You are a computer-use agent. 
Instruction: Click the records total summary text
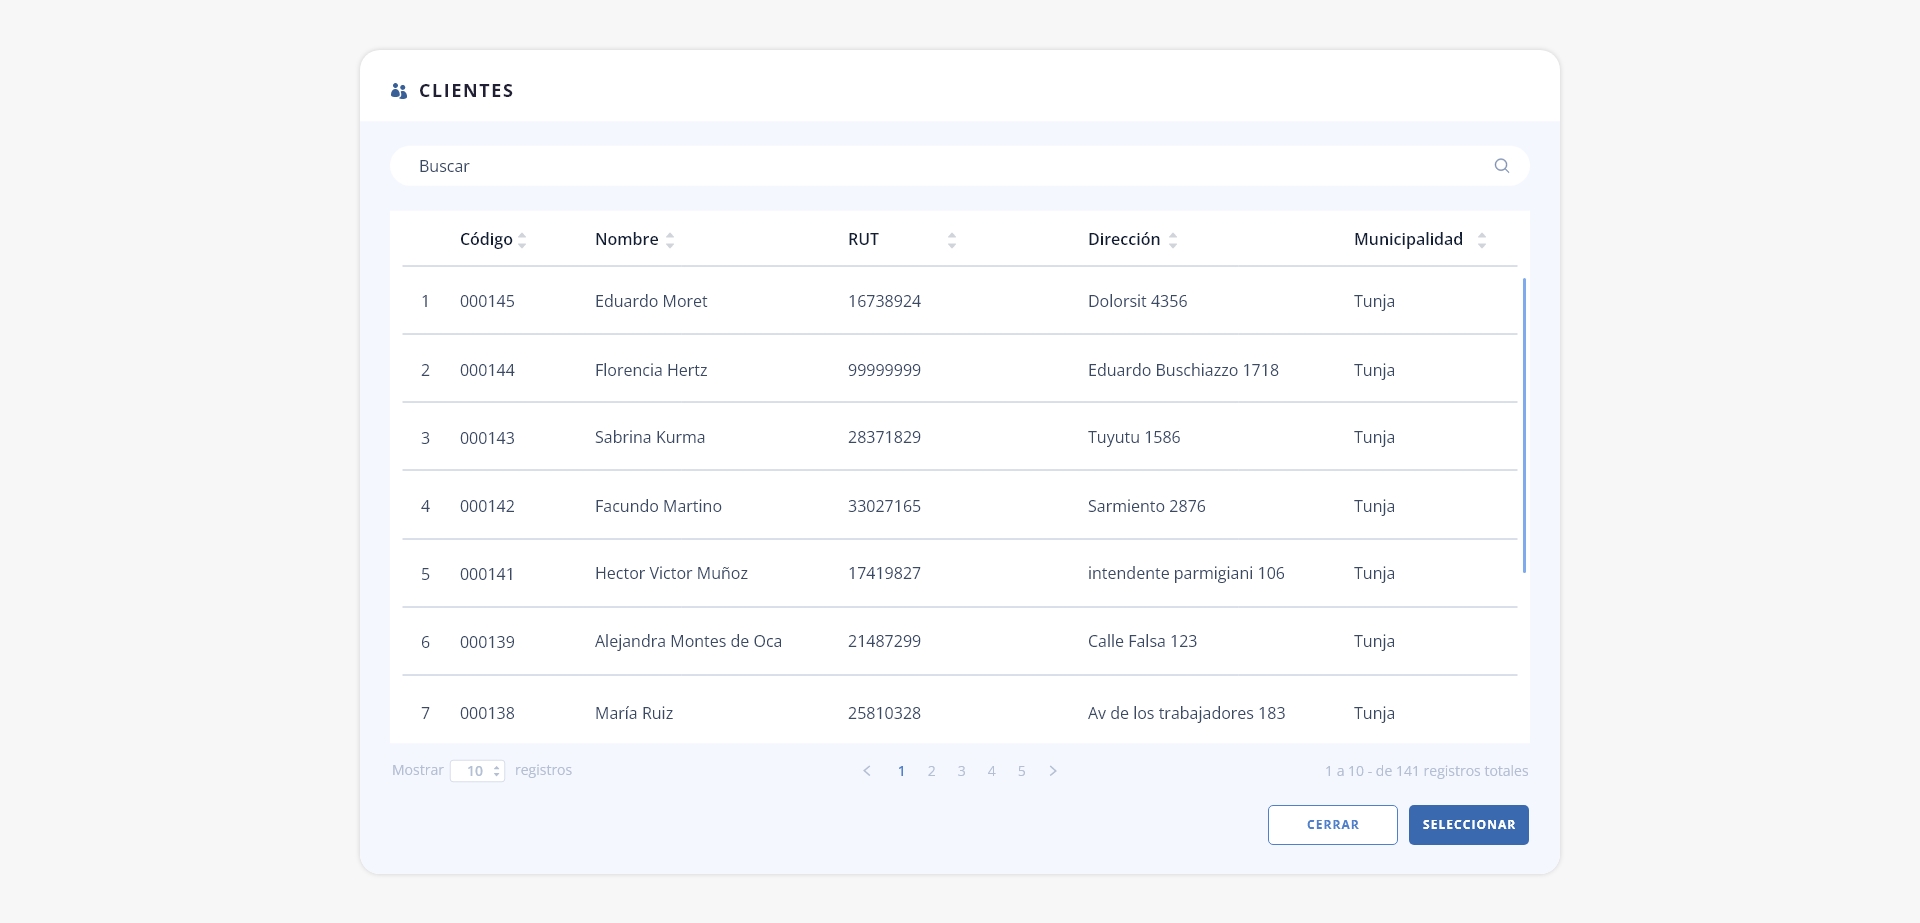point(1426,771)
